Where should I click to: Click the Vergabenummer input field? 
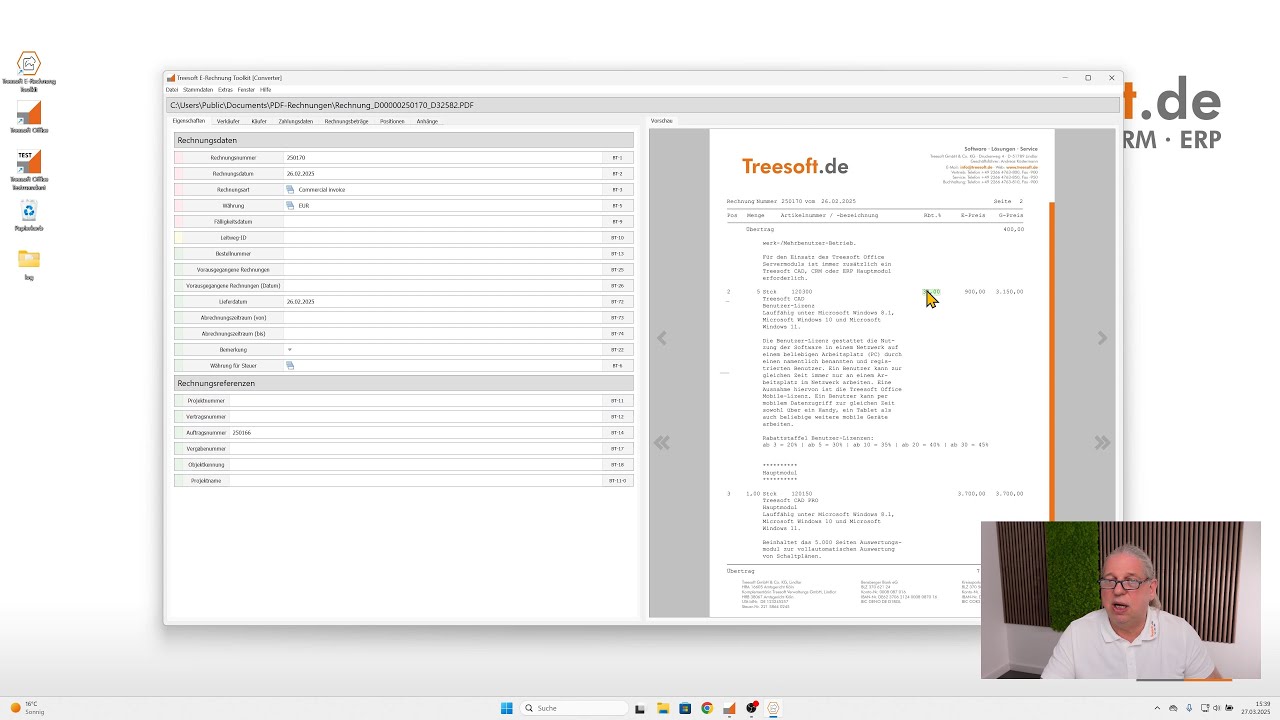(x=417, y=448)
